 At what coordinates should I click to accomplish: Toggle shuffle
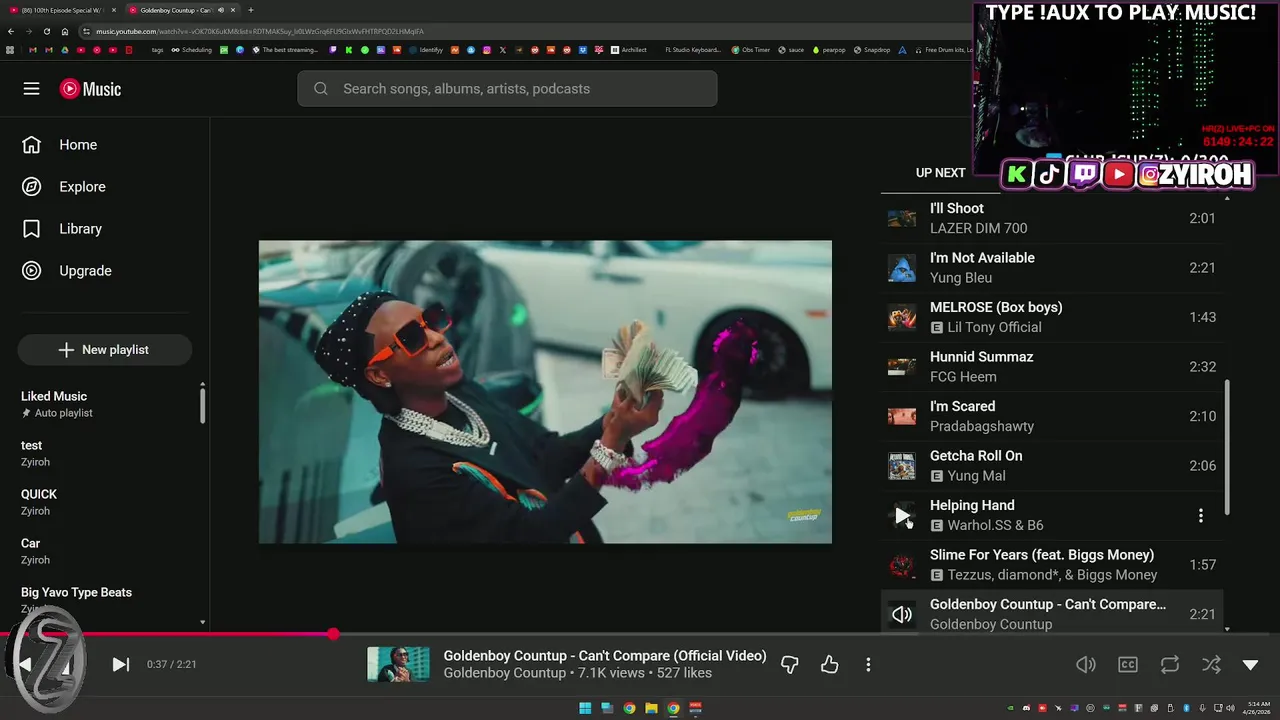point(1211,665)
